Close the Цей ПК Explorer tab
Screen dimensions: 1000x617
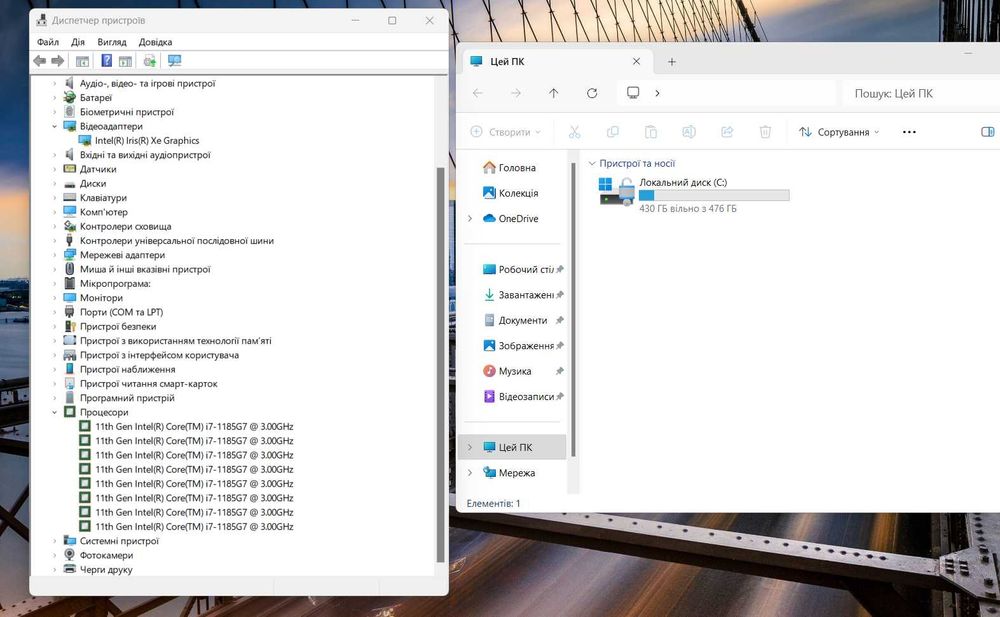pos(636,61)
